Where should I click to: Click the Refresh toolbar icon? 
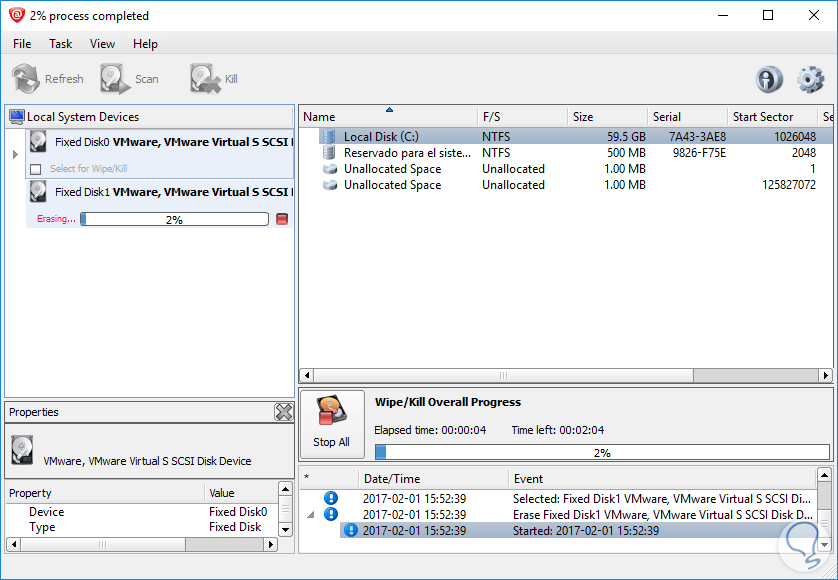point(26,79)
